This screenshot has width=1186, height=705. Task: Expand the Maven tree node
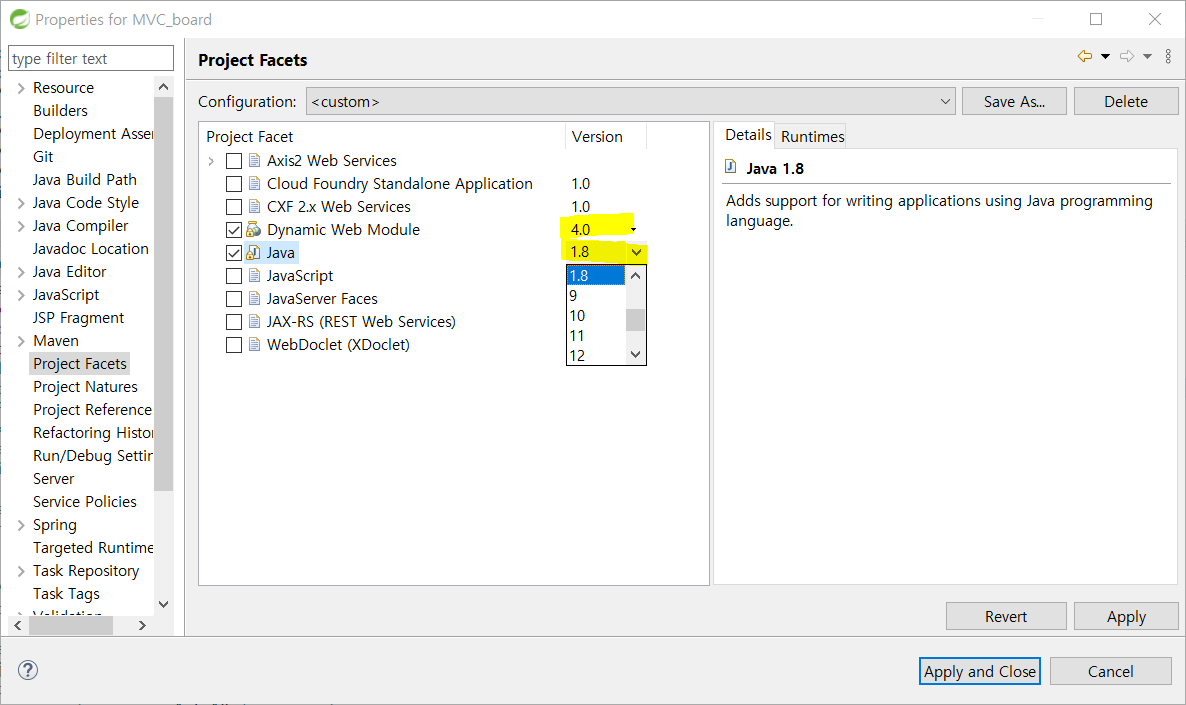pyautogui.click(x=21, y=341)
